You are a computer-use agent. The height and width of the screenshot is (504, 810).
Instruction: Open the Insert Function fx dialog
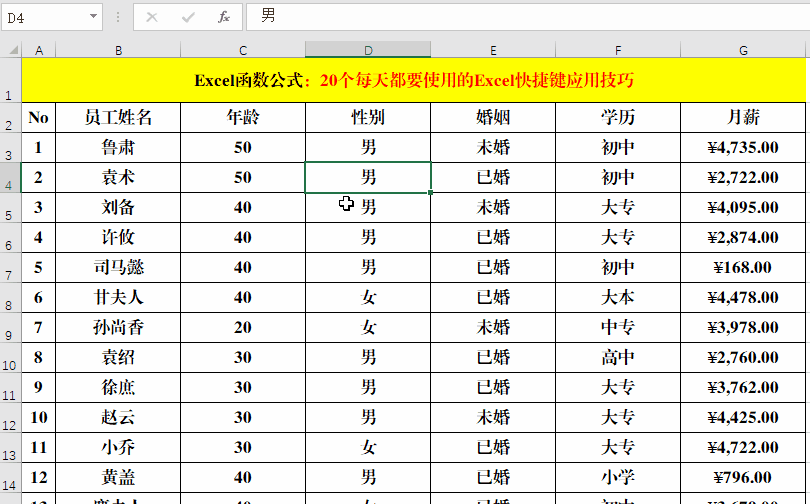click(x=224, y=18)
